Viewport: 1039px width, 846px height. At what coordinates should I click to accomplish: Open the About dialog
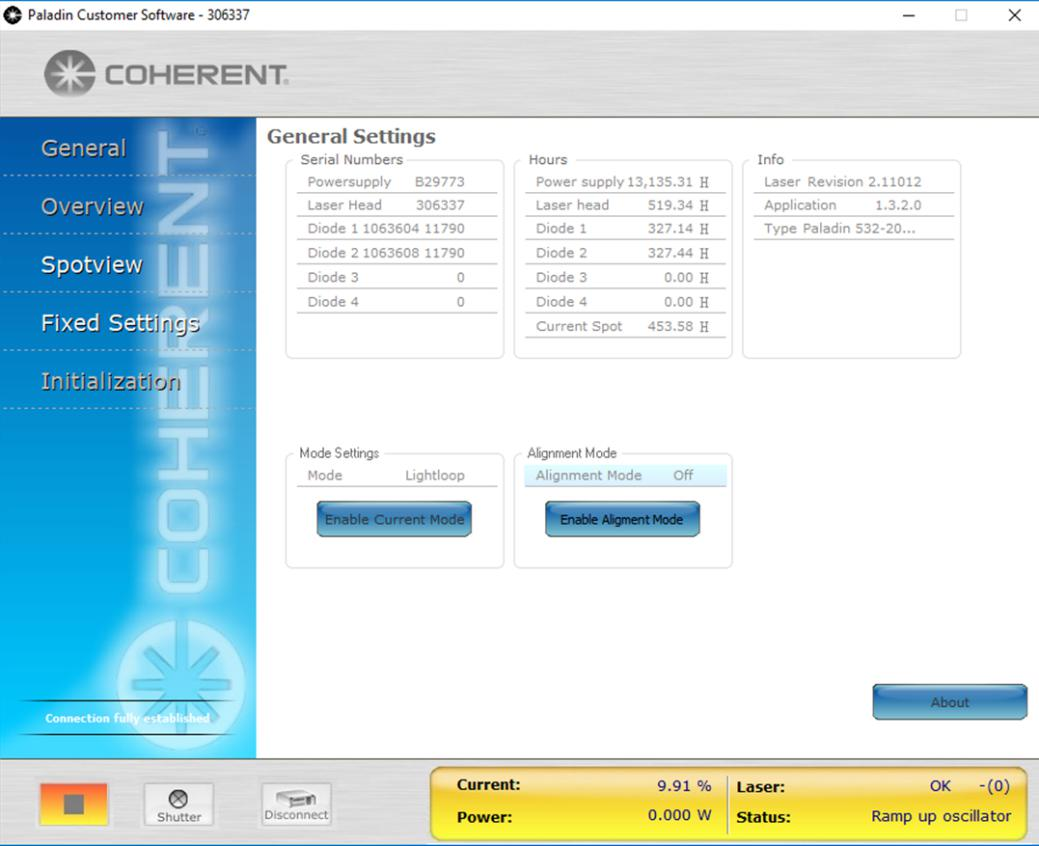pos(949,702)
